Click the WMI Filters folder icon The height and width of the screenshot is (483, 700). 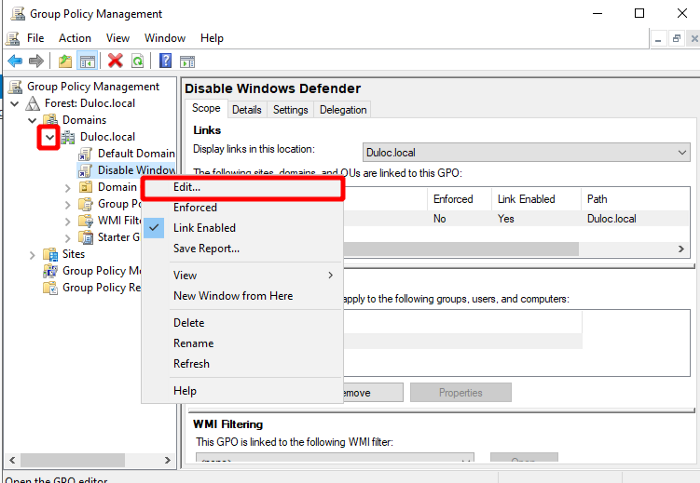(x=85, y=221)
